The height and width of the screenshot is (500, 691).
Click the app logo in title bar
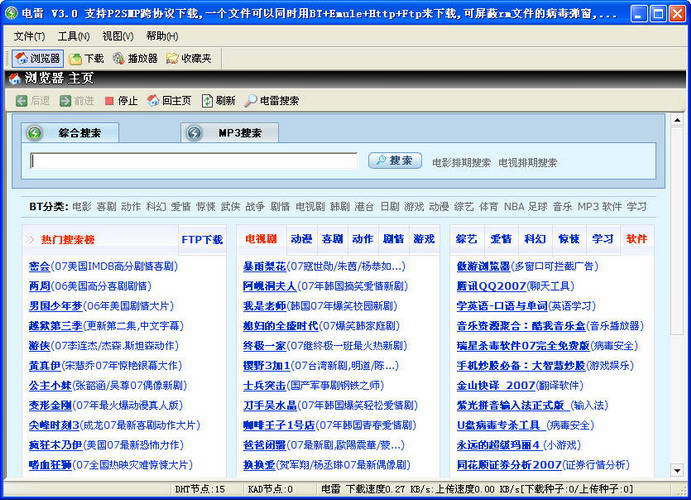[11, 13]
